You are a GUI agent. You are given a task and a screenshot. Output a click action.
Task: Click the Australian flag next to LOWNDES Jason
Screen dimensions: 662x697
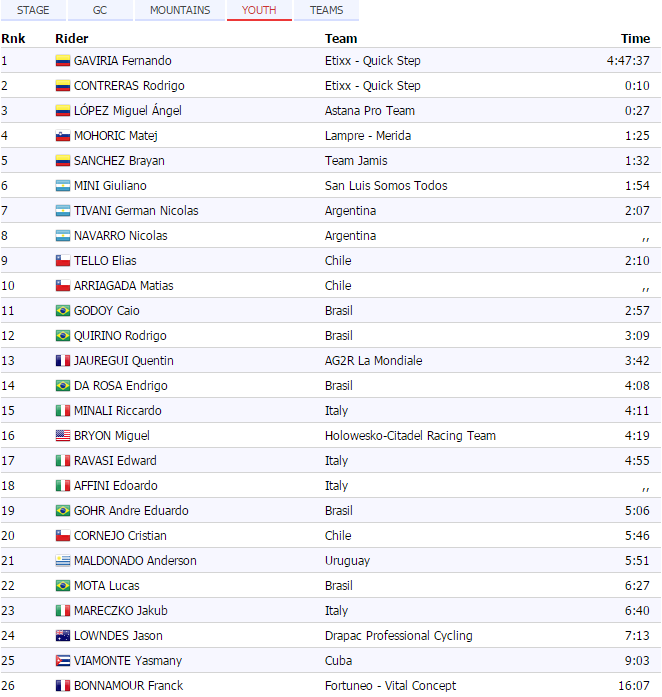click(62, 636)
